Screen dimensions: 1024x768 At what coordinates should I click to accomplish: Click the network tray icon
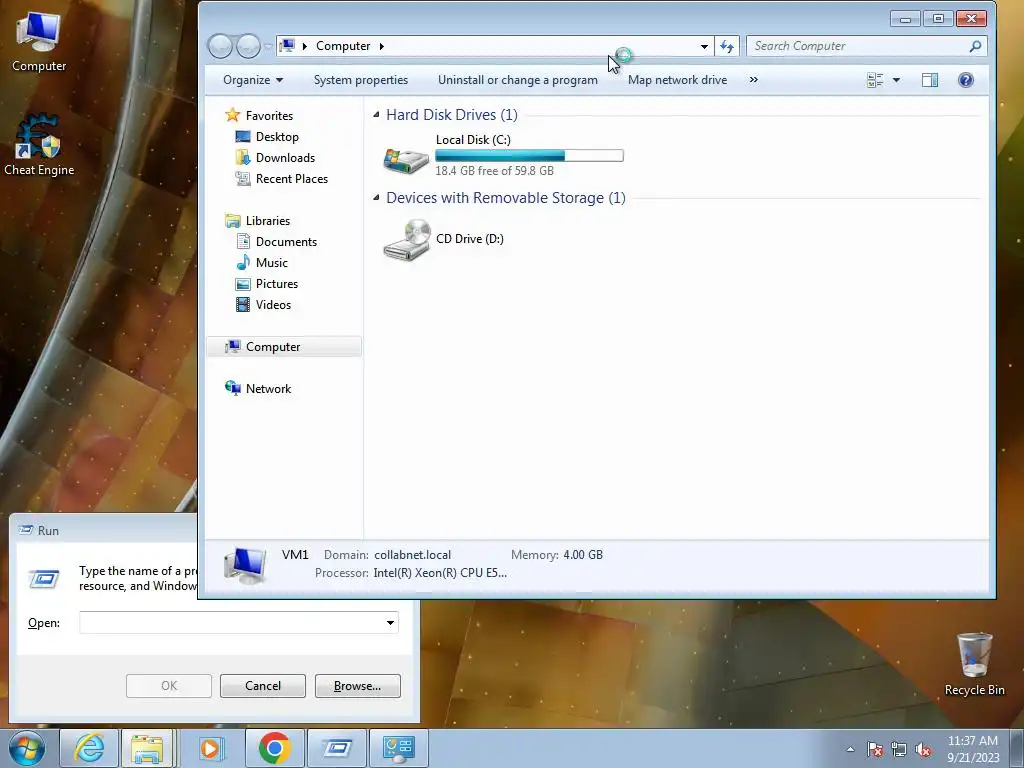(899, 749)
